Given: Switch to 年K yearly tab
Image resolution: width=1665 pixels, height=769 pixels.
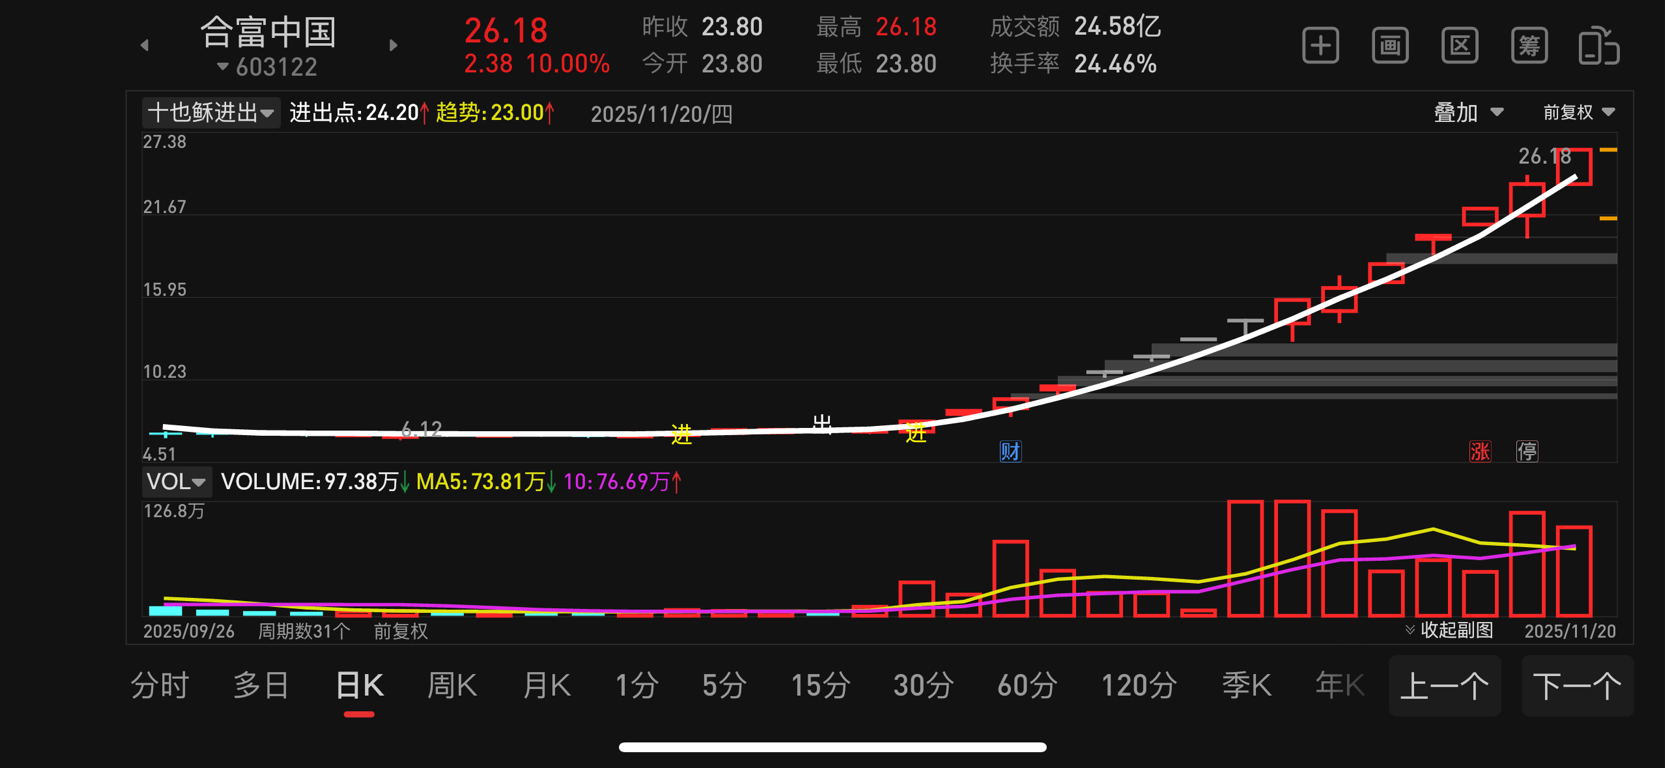Looking at the screenshot, I should (1340, 686).
